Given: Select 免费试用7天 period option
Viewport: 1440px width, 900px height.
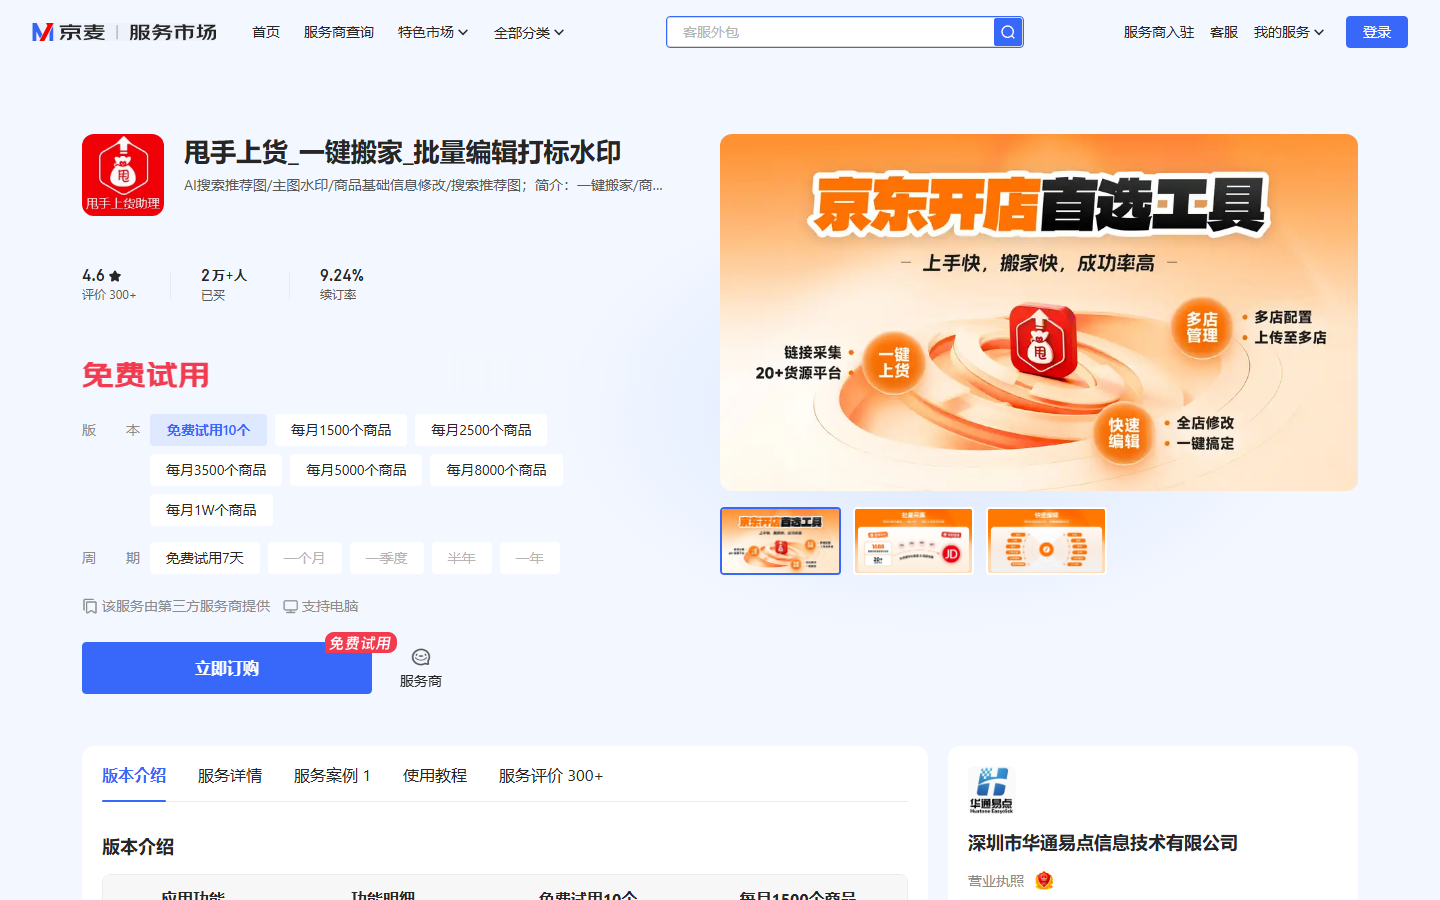Looking at the screenshot, I should (x=205, y=558).
